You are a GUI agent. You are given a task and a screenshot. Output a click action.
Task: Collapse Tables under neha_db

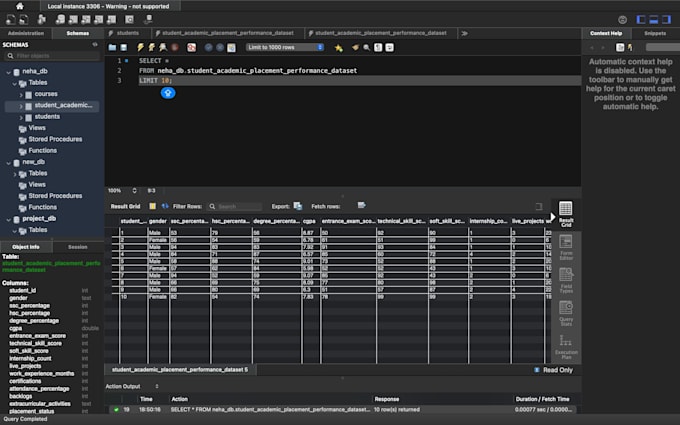[x=14, y=83]
